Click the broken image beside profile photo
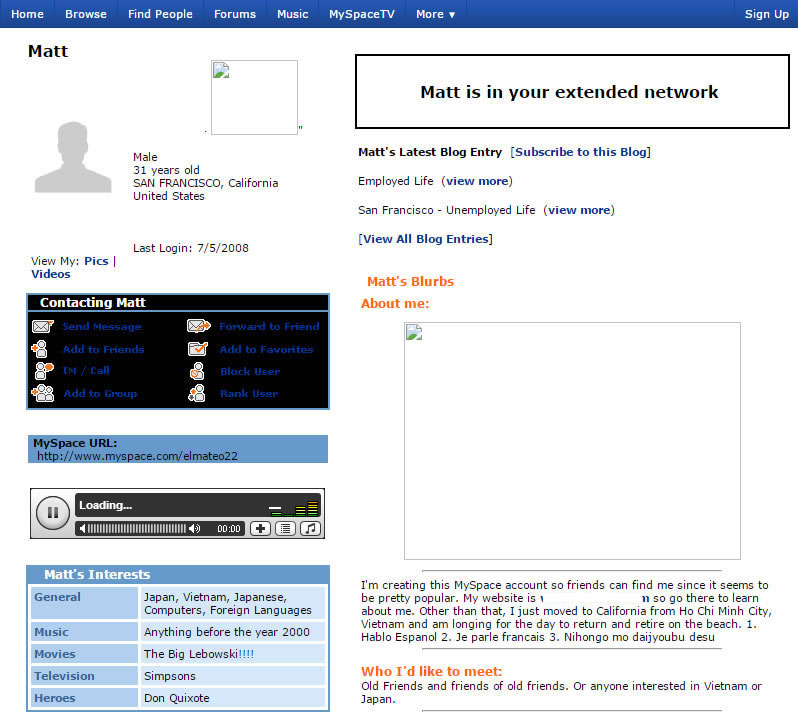 [254, 98]
